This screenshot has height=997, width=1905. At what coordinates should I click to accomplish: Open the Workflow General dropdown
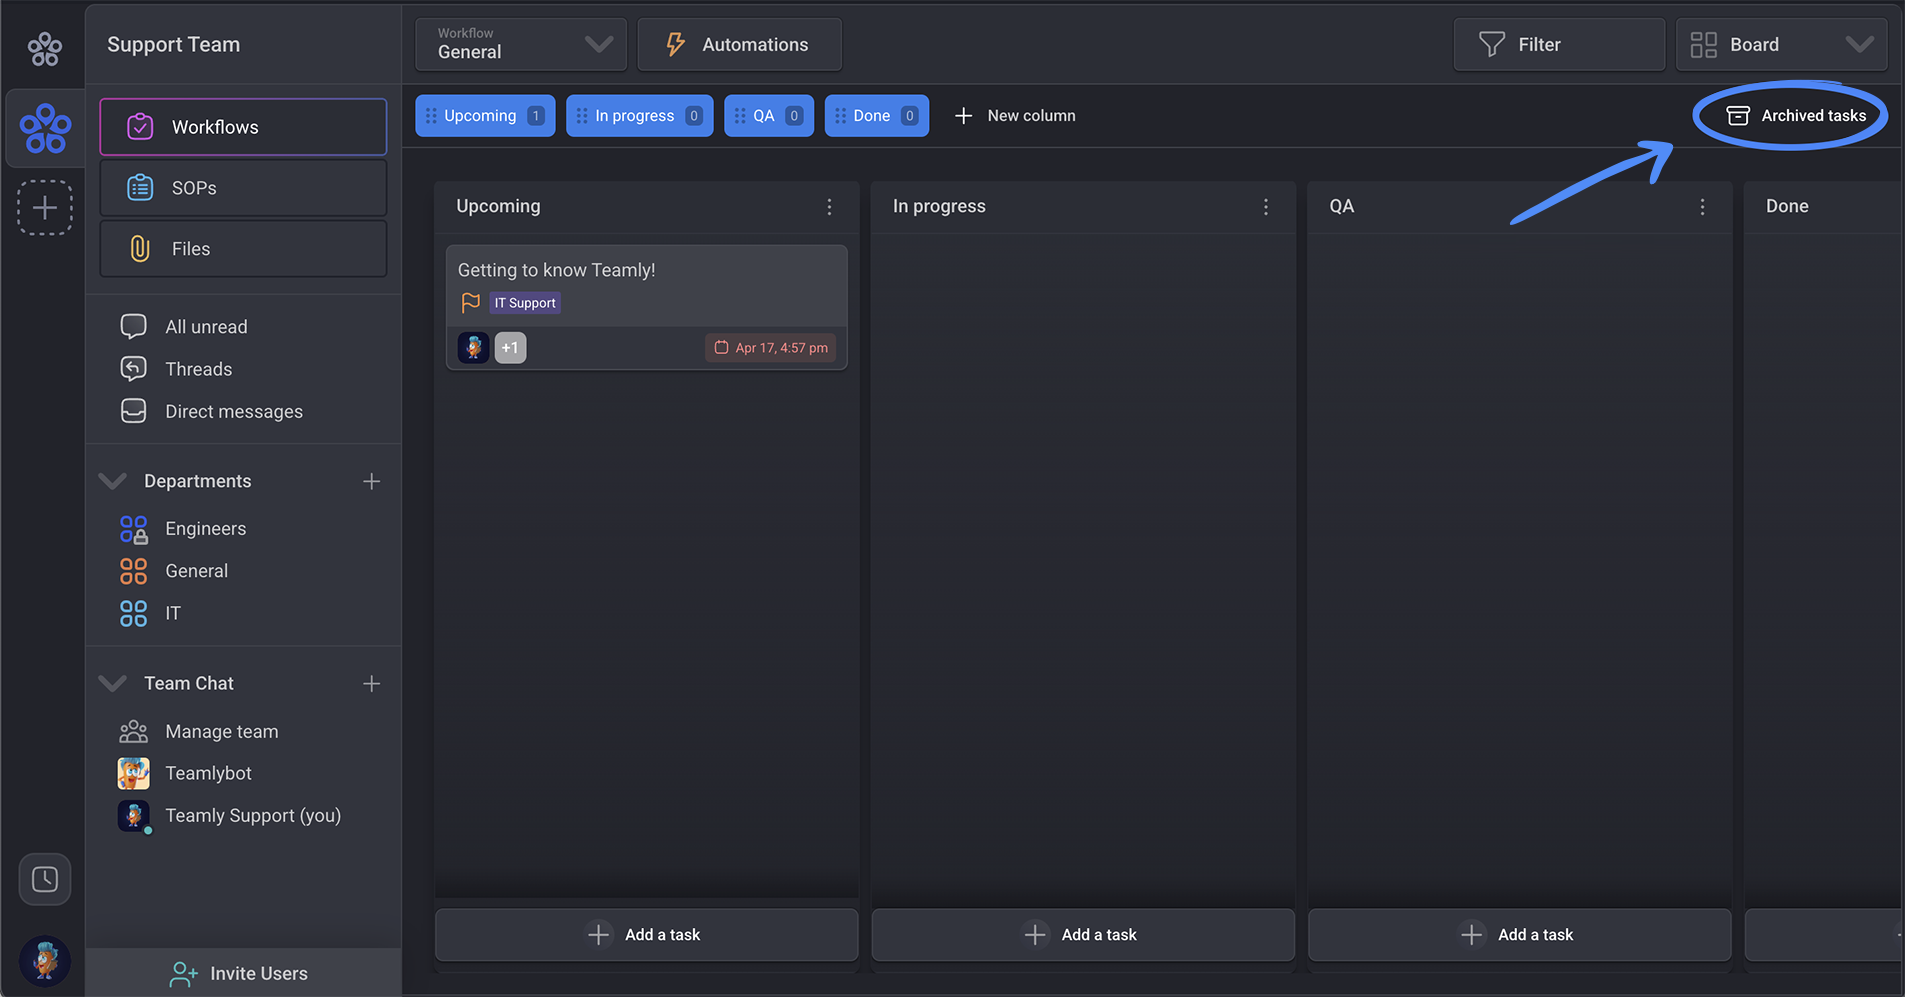click(521, 44)
